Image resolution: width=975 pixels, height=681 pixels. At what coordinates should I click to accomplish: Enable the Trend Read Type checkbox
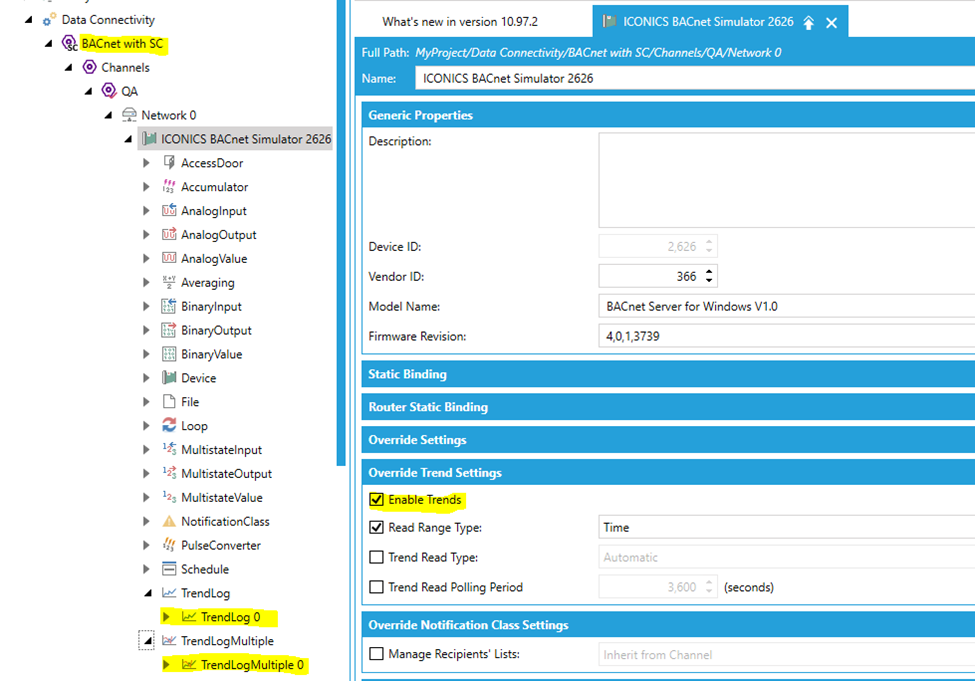point(376,558)
